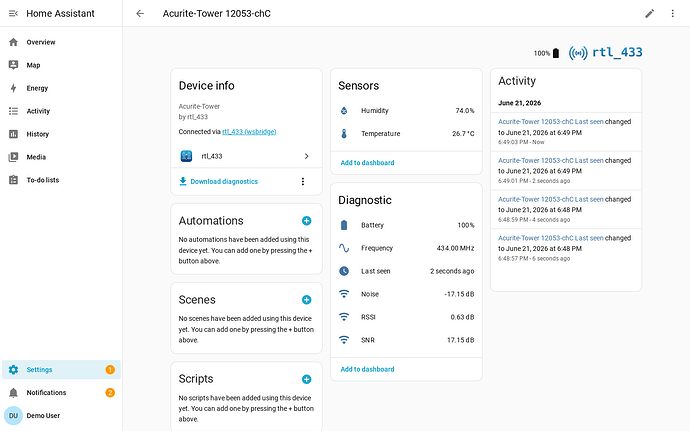Add Diagnostic entities to dashboard
The image size is (690, 431).
coord(367,369)
